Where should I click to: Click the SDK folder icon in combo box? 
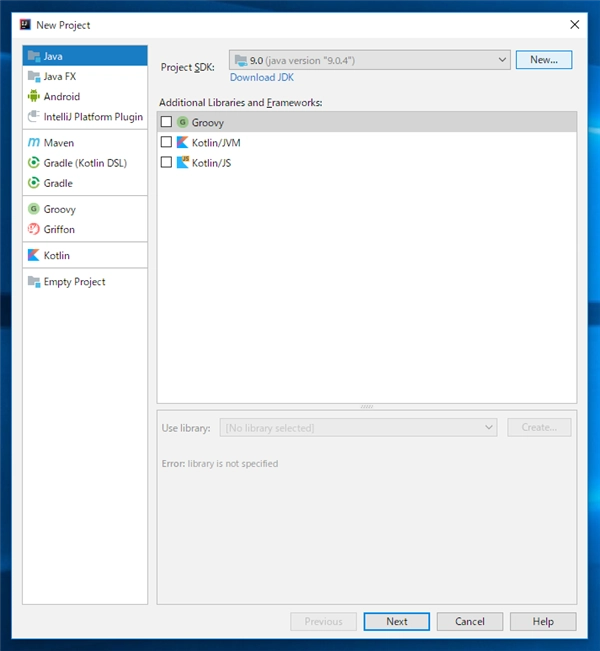click(241, 61)
